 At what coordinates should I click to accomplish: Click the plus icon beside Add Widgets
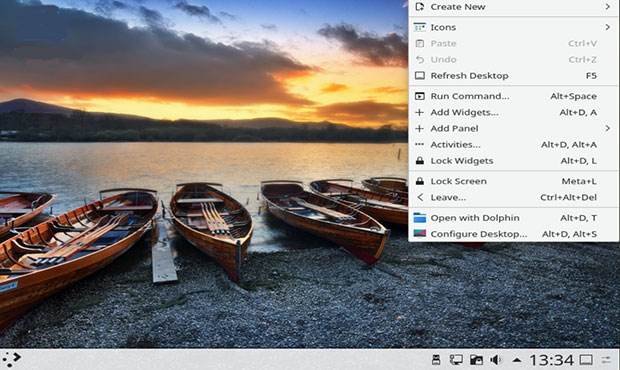click(x=420, y=112)
